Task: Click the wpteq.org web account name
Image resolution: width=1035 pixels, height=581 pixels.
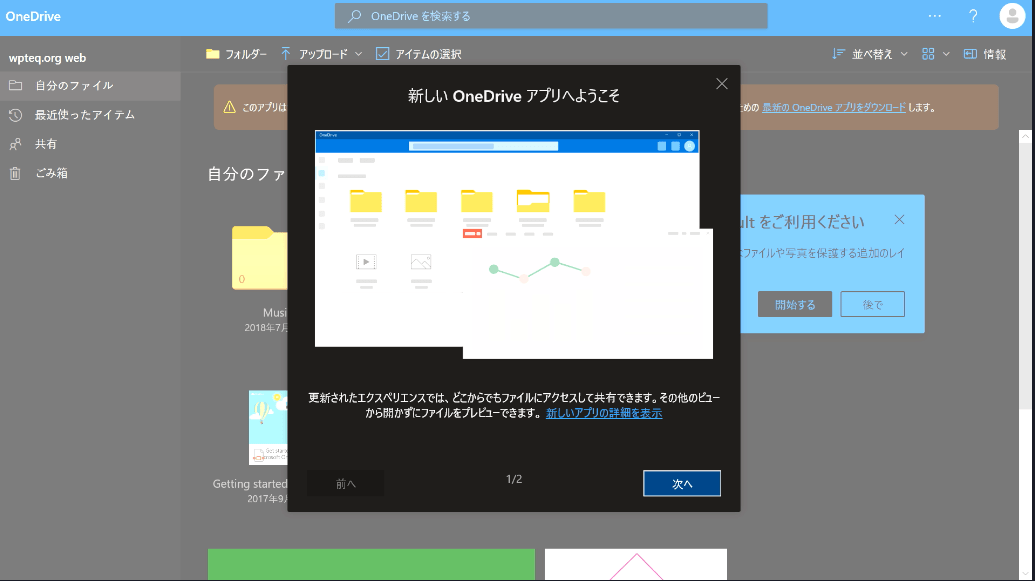Action: [48, 58]
